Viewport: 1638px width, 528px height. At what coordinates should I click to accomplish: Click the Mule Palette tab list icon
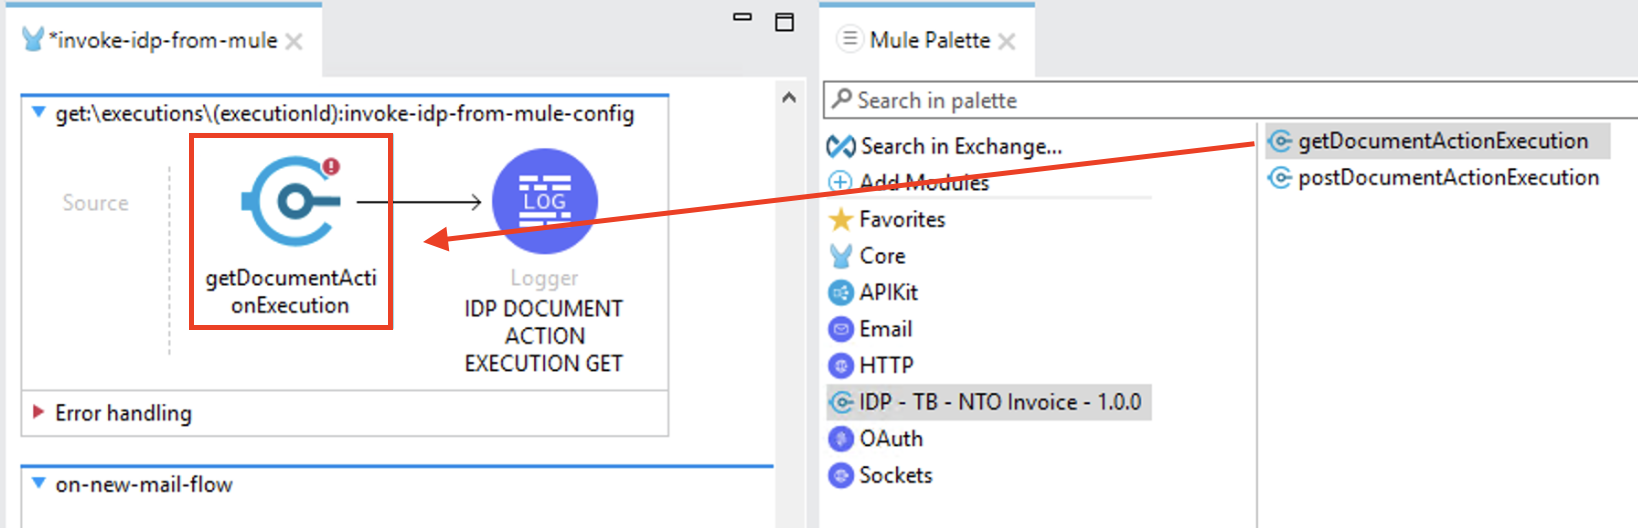point(849,39)
